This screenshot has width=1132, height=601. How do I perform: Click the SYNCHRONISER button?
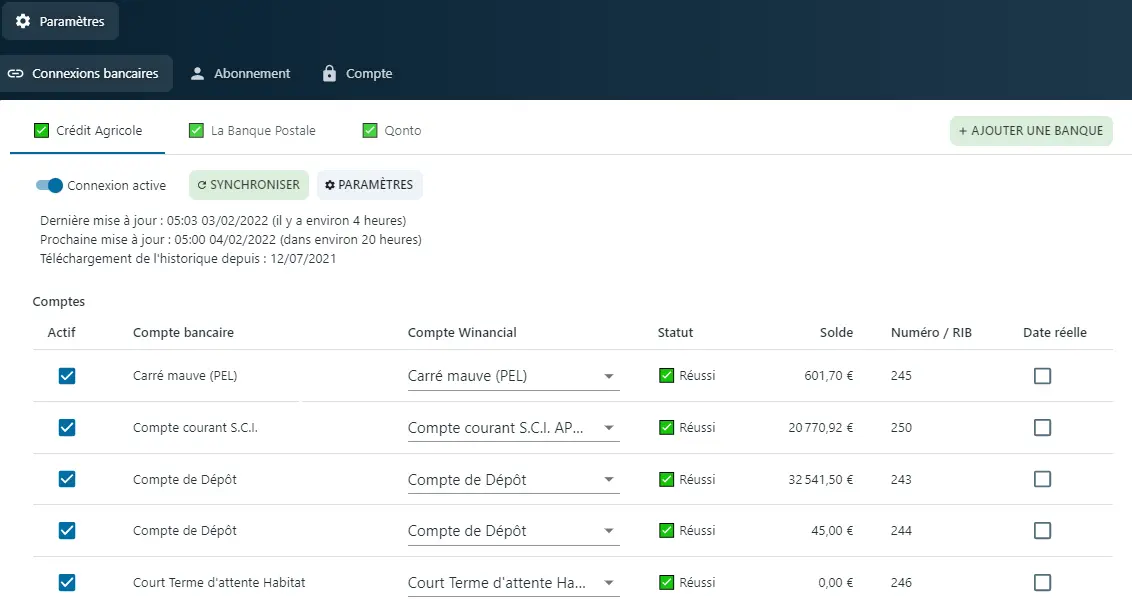pos(248,184)
